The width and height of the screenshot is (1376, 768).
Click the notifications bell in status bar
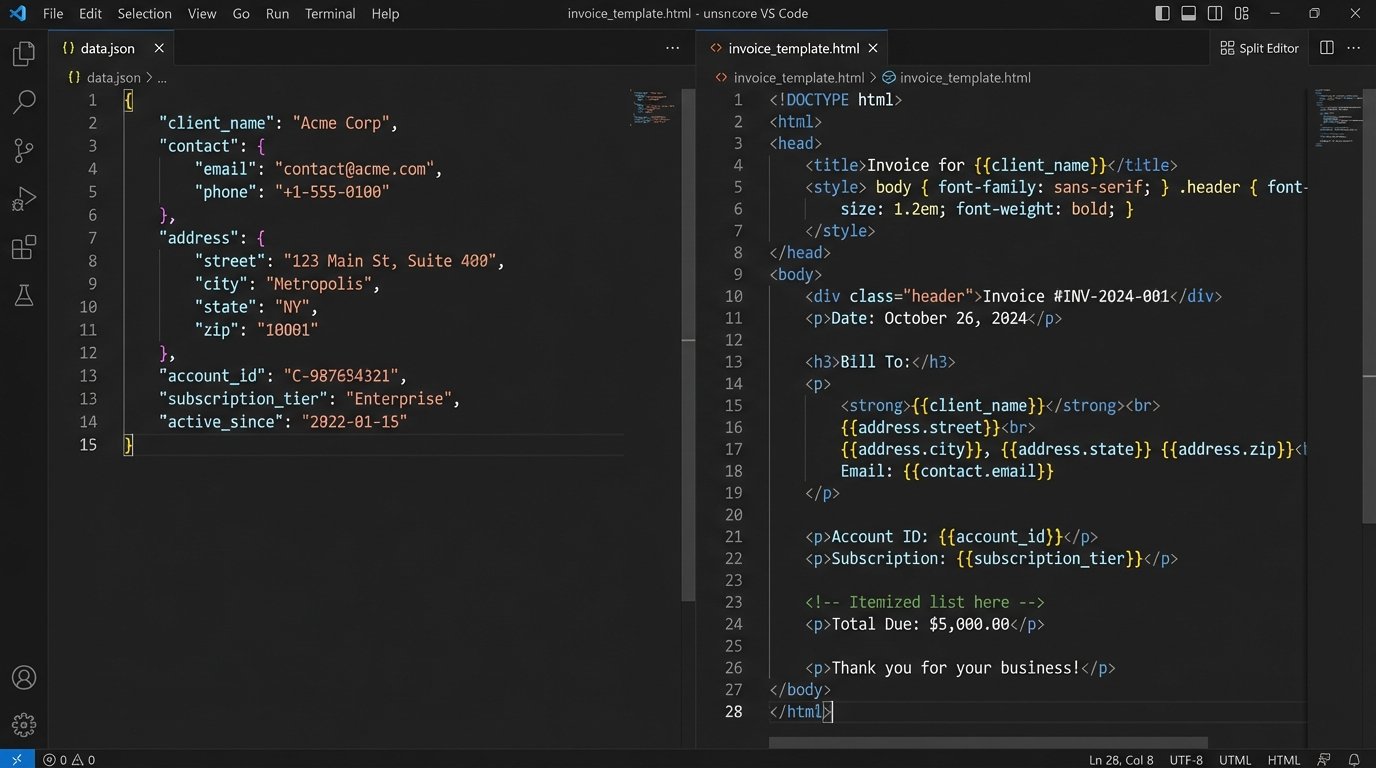1354,760
